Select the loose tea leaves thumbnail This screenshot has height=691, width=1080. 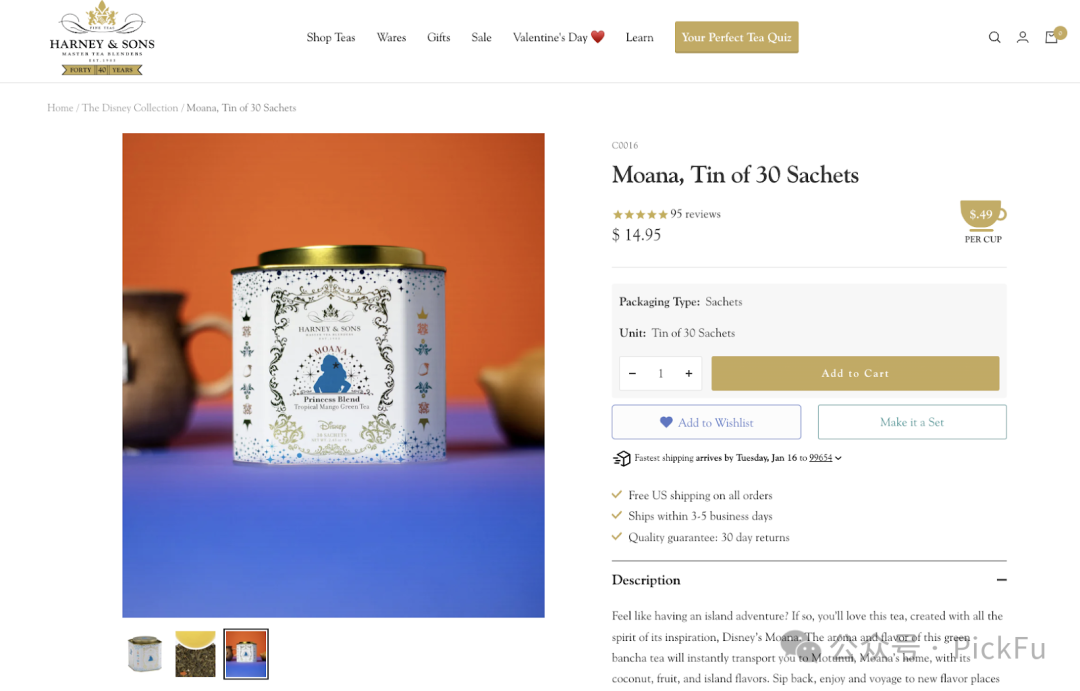(x=195, y=654)
